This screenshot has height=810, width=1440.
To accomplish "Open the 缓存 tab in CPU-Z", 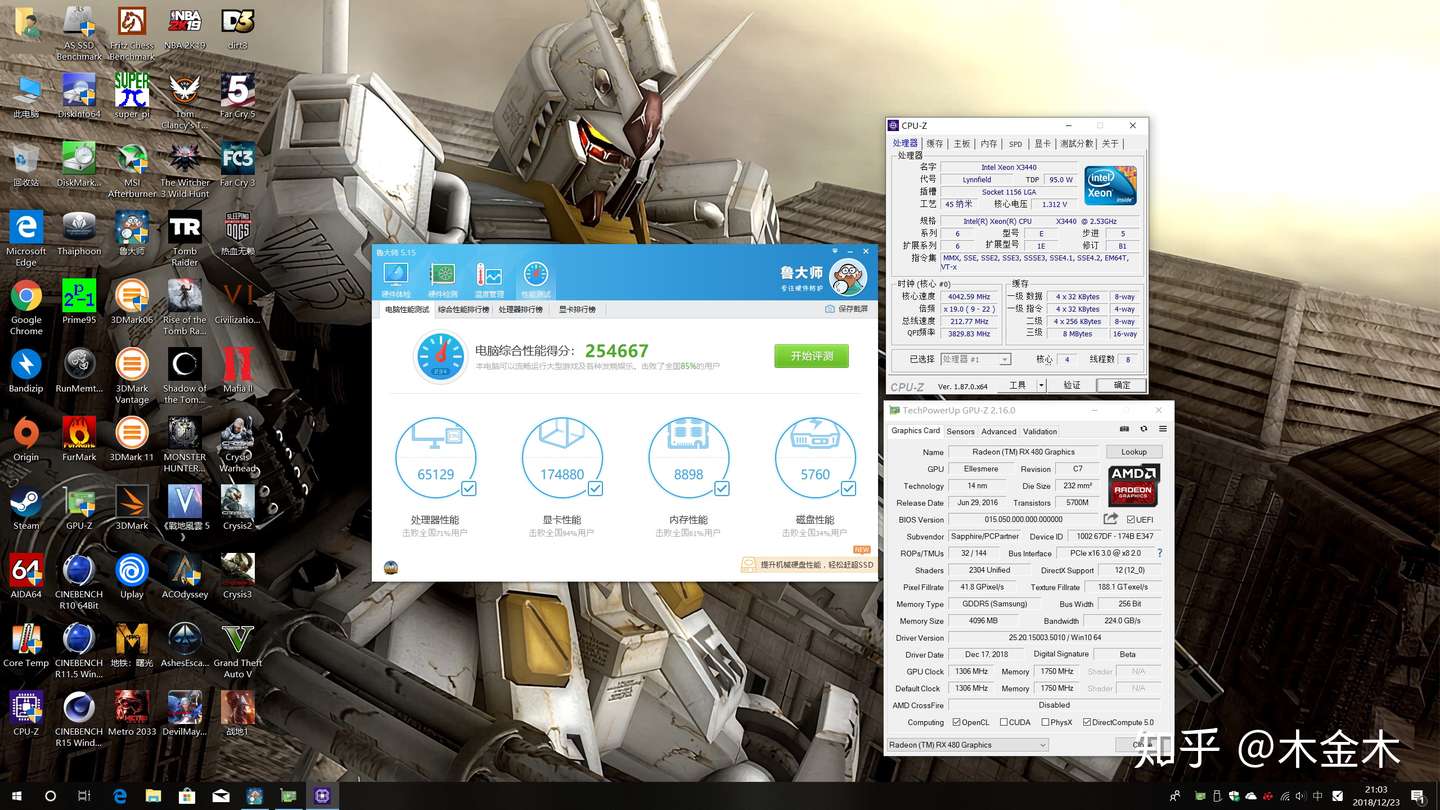I will click(935, 144).
